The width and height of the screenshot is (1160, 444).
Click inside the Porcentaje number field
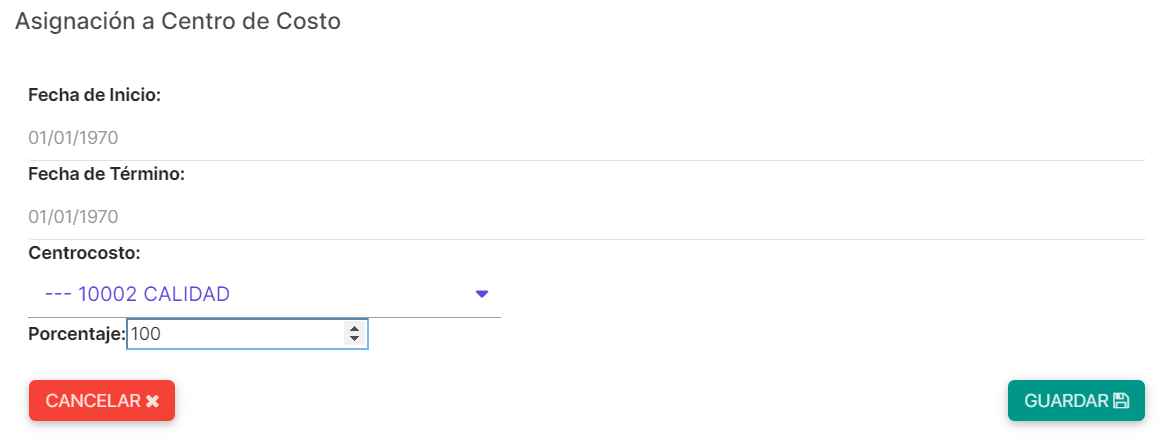coord(247,334)
